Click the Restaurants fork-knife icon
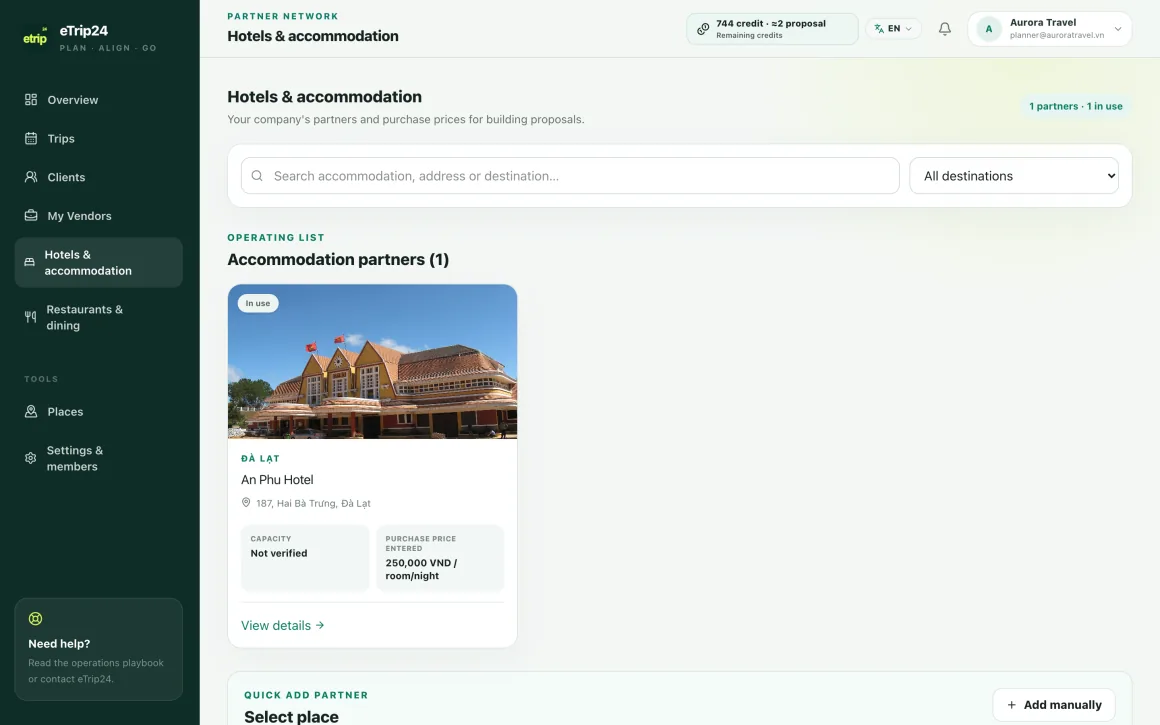 30,317
